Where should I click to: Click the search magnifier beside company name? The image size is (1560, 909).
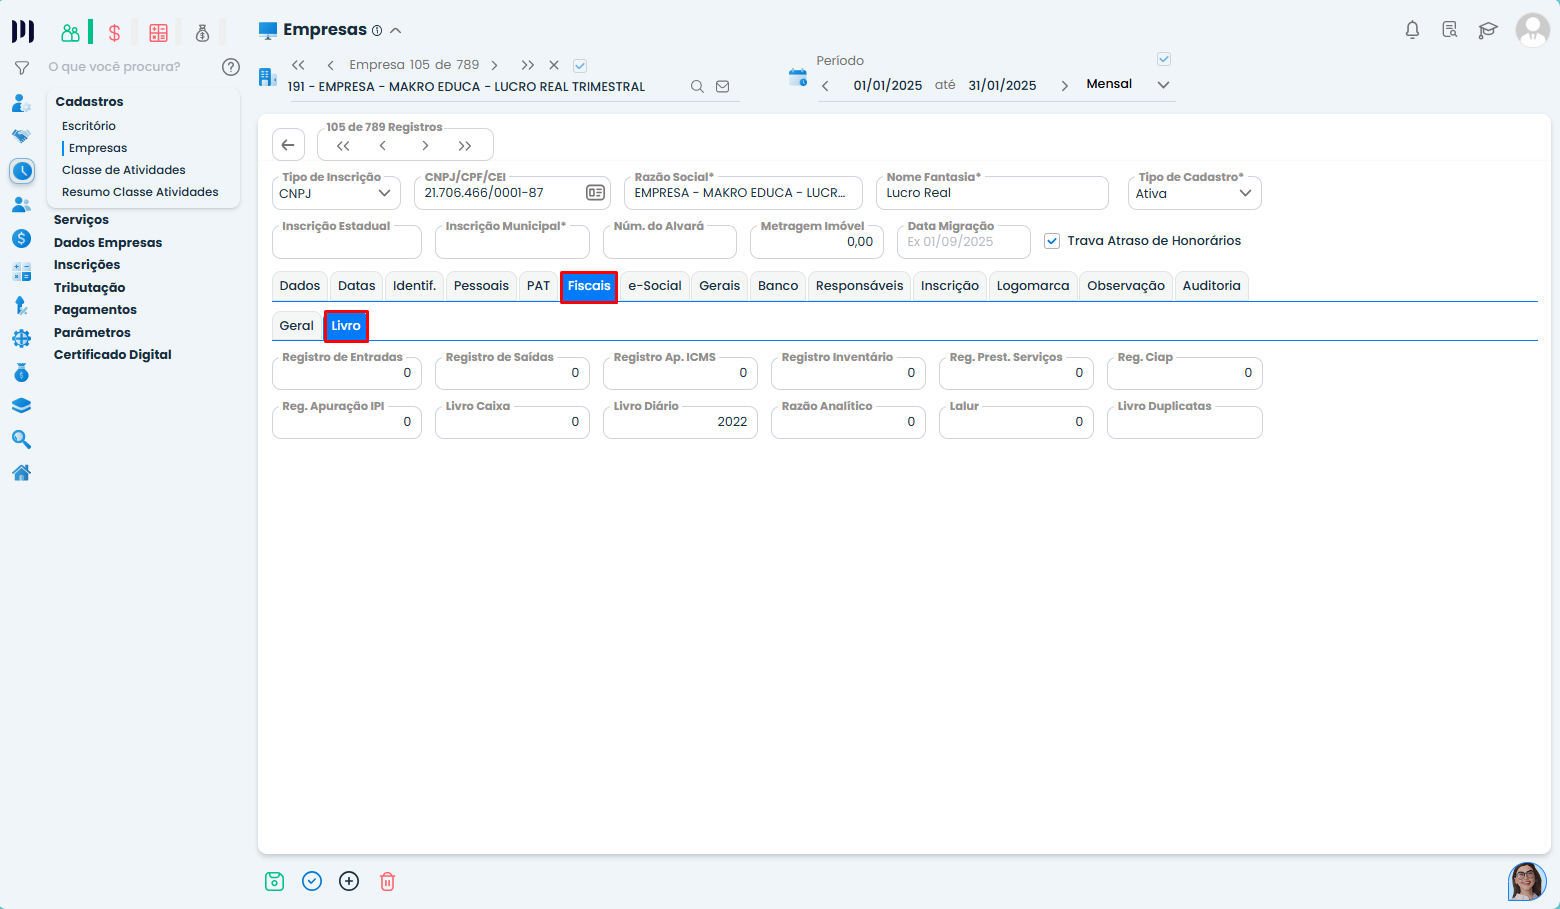(697, 87)
